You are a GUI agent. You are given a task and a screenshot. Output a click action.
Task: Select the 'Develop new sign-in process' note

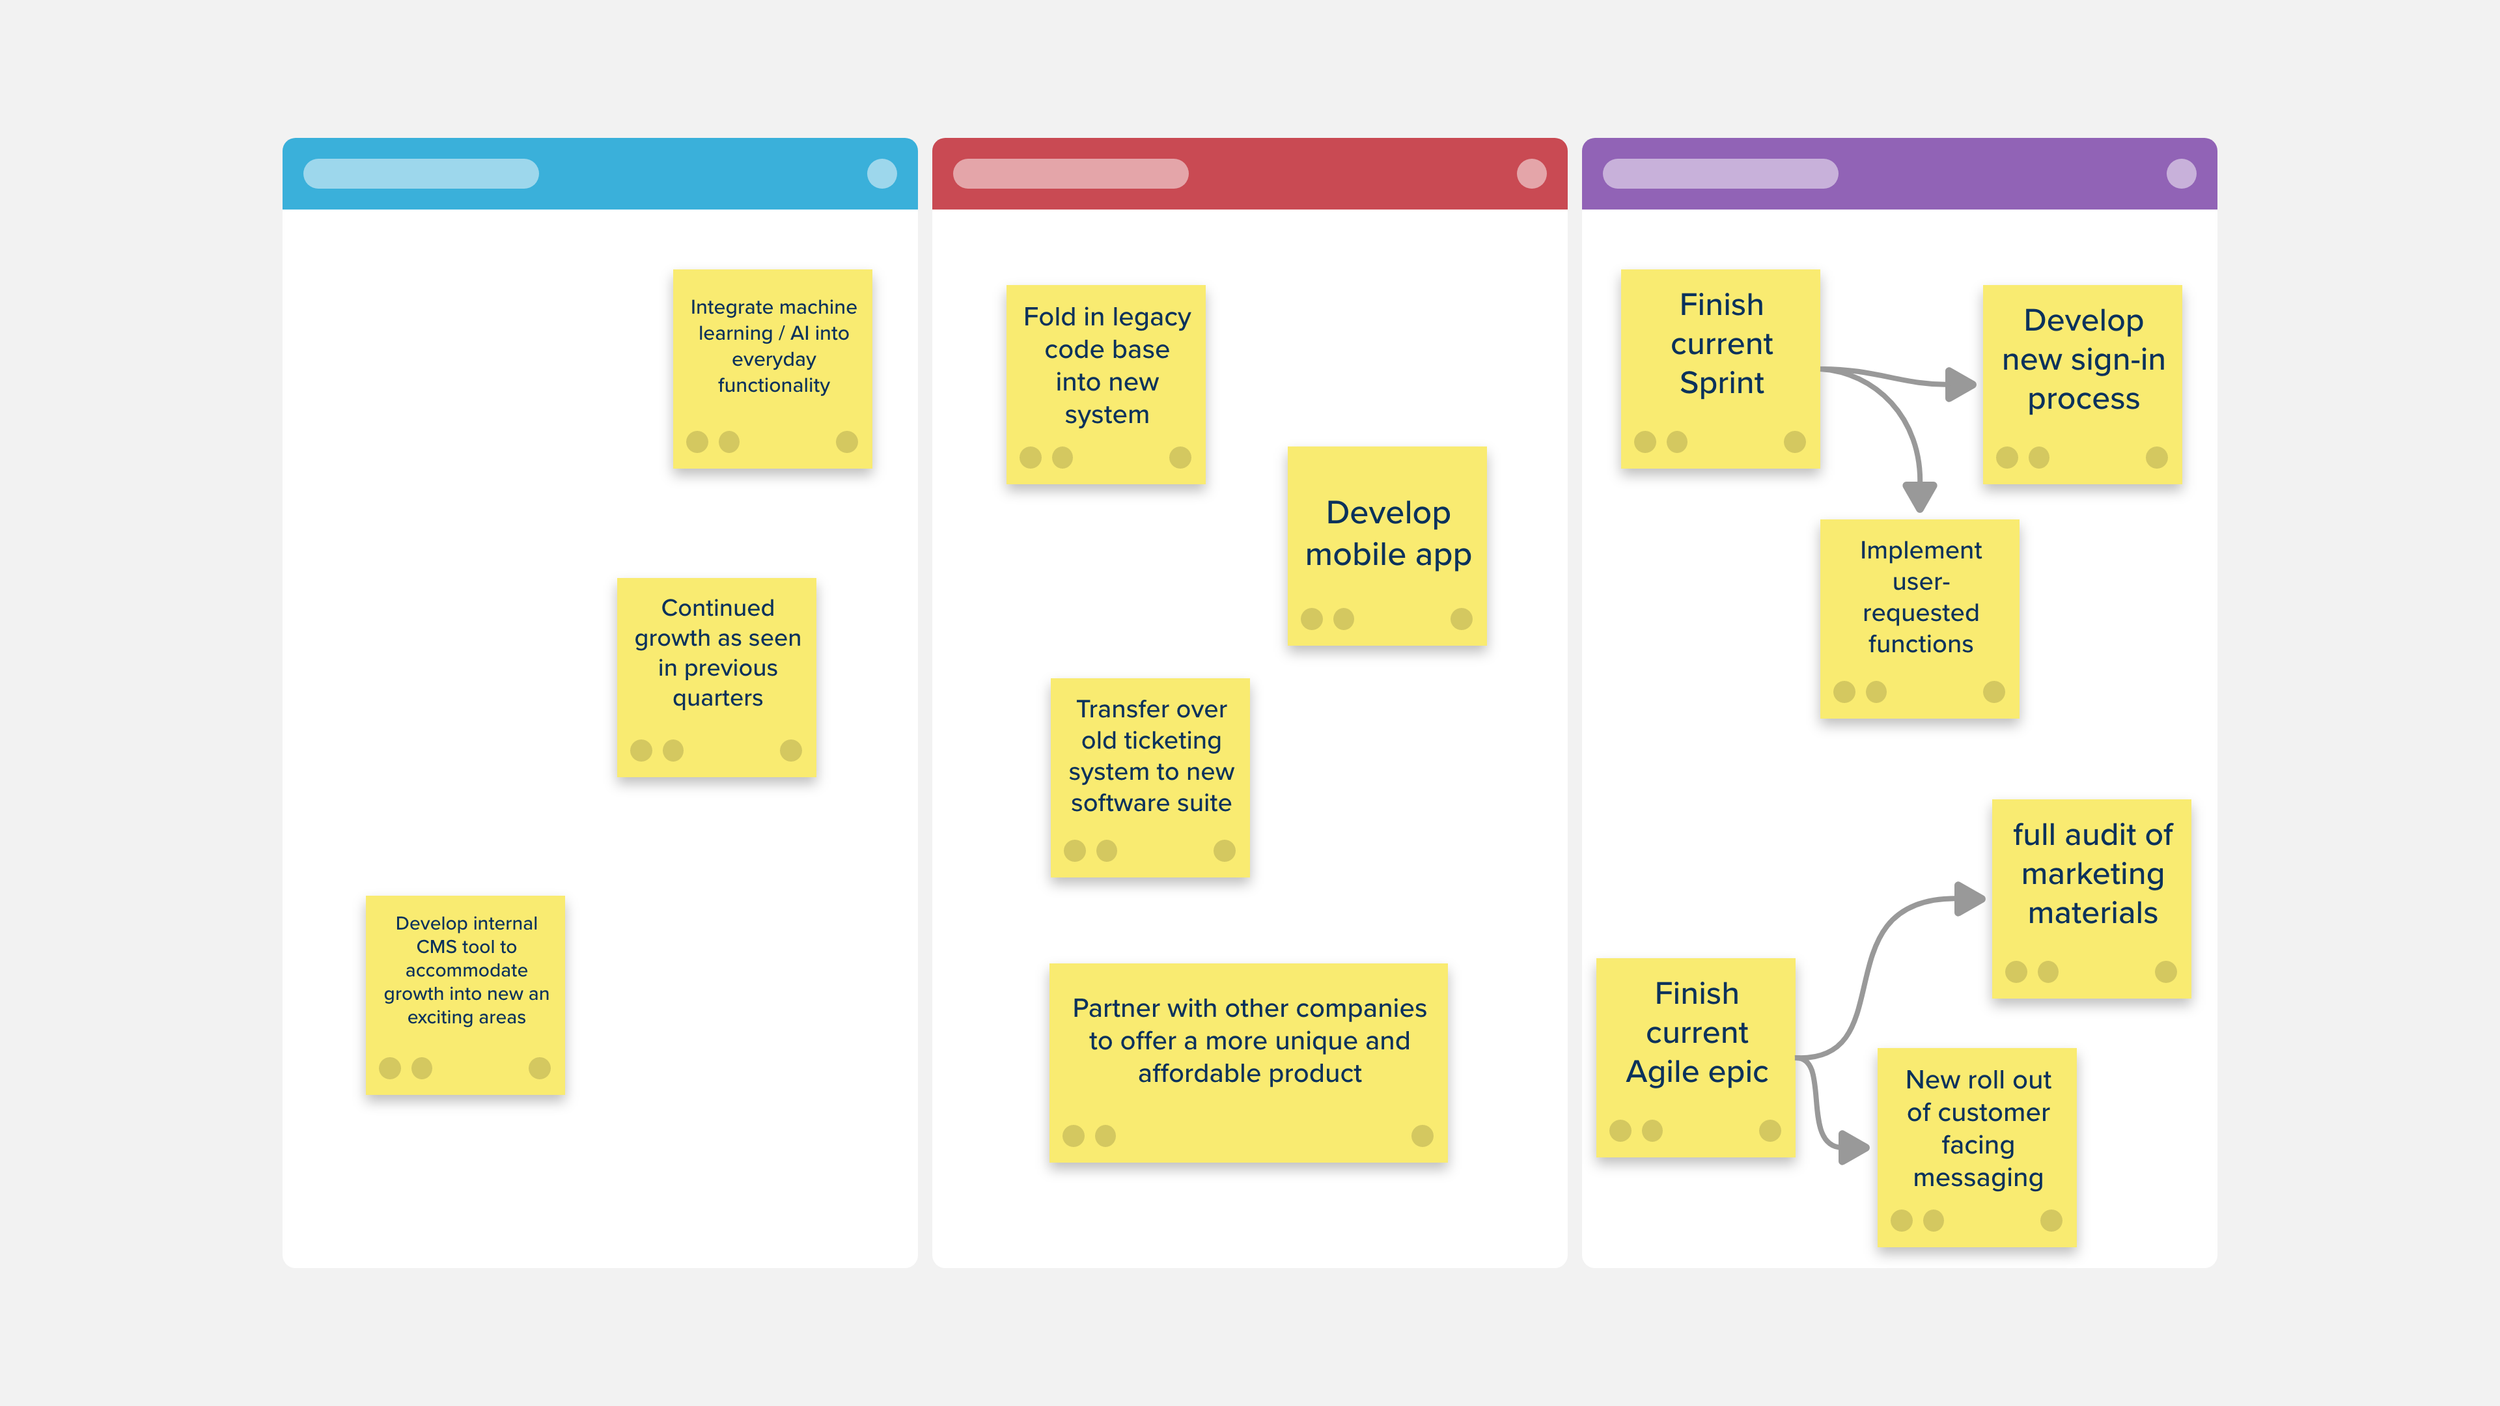[2083, 385]
